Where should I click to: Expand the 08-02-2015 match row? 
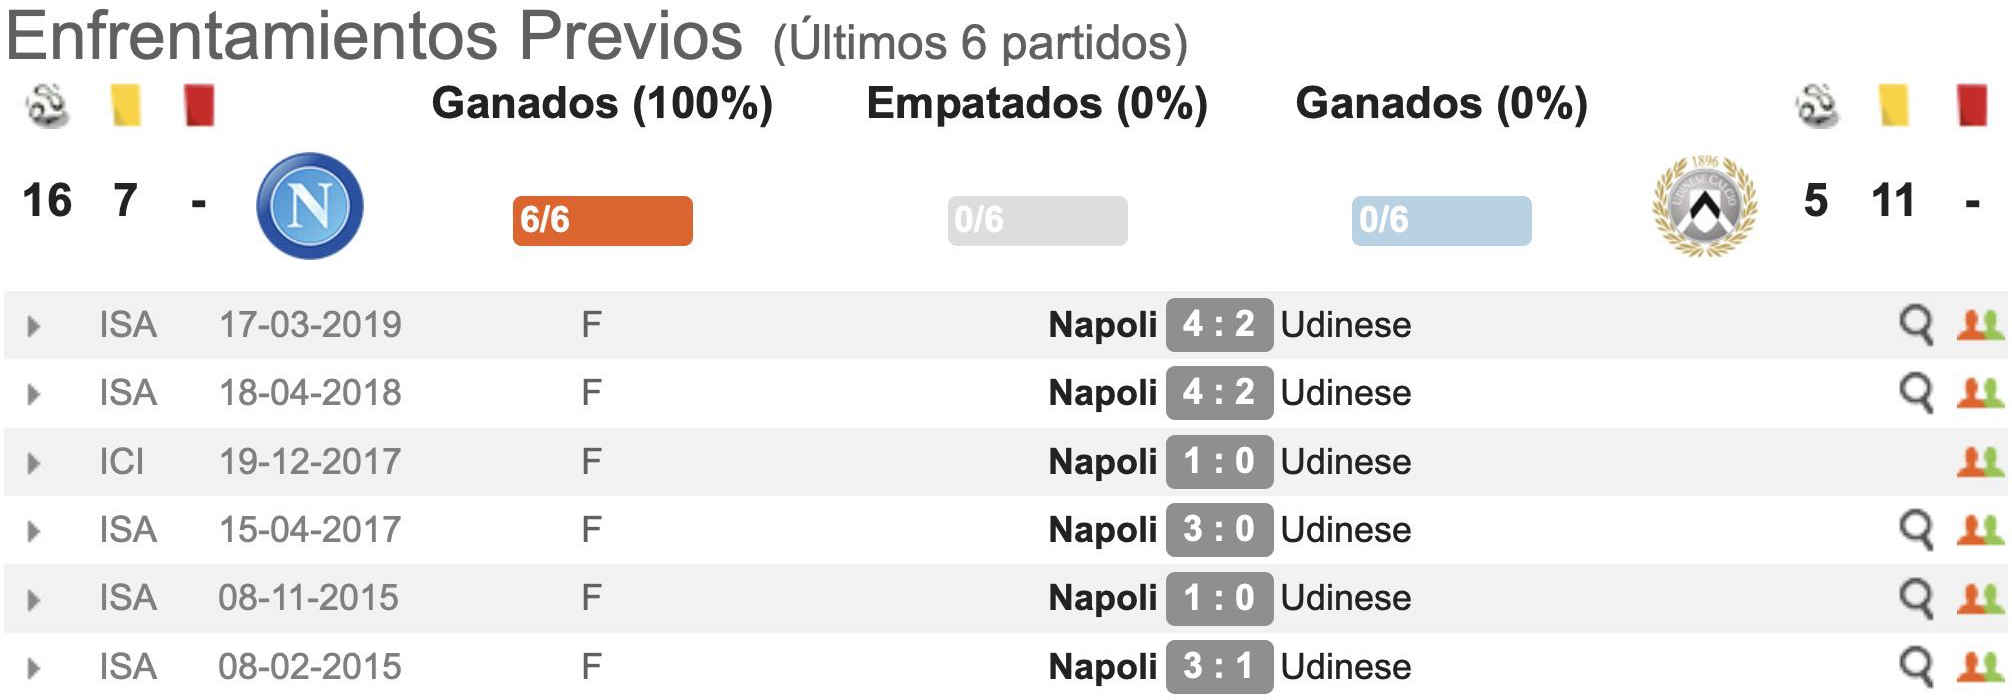click(x=34, y=668)
